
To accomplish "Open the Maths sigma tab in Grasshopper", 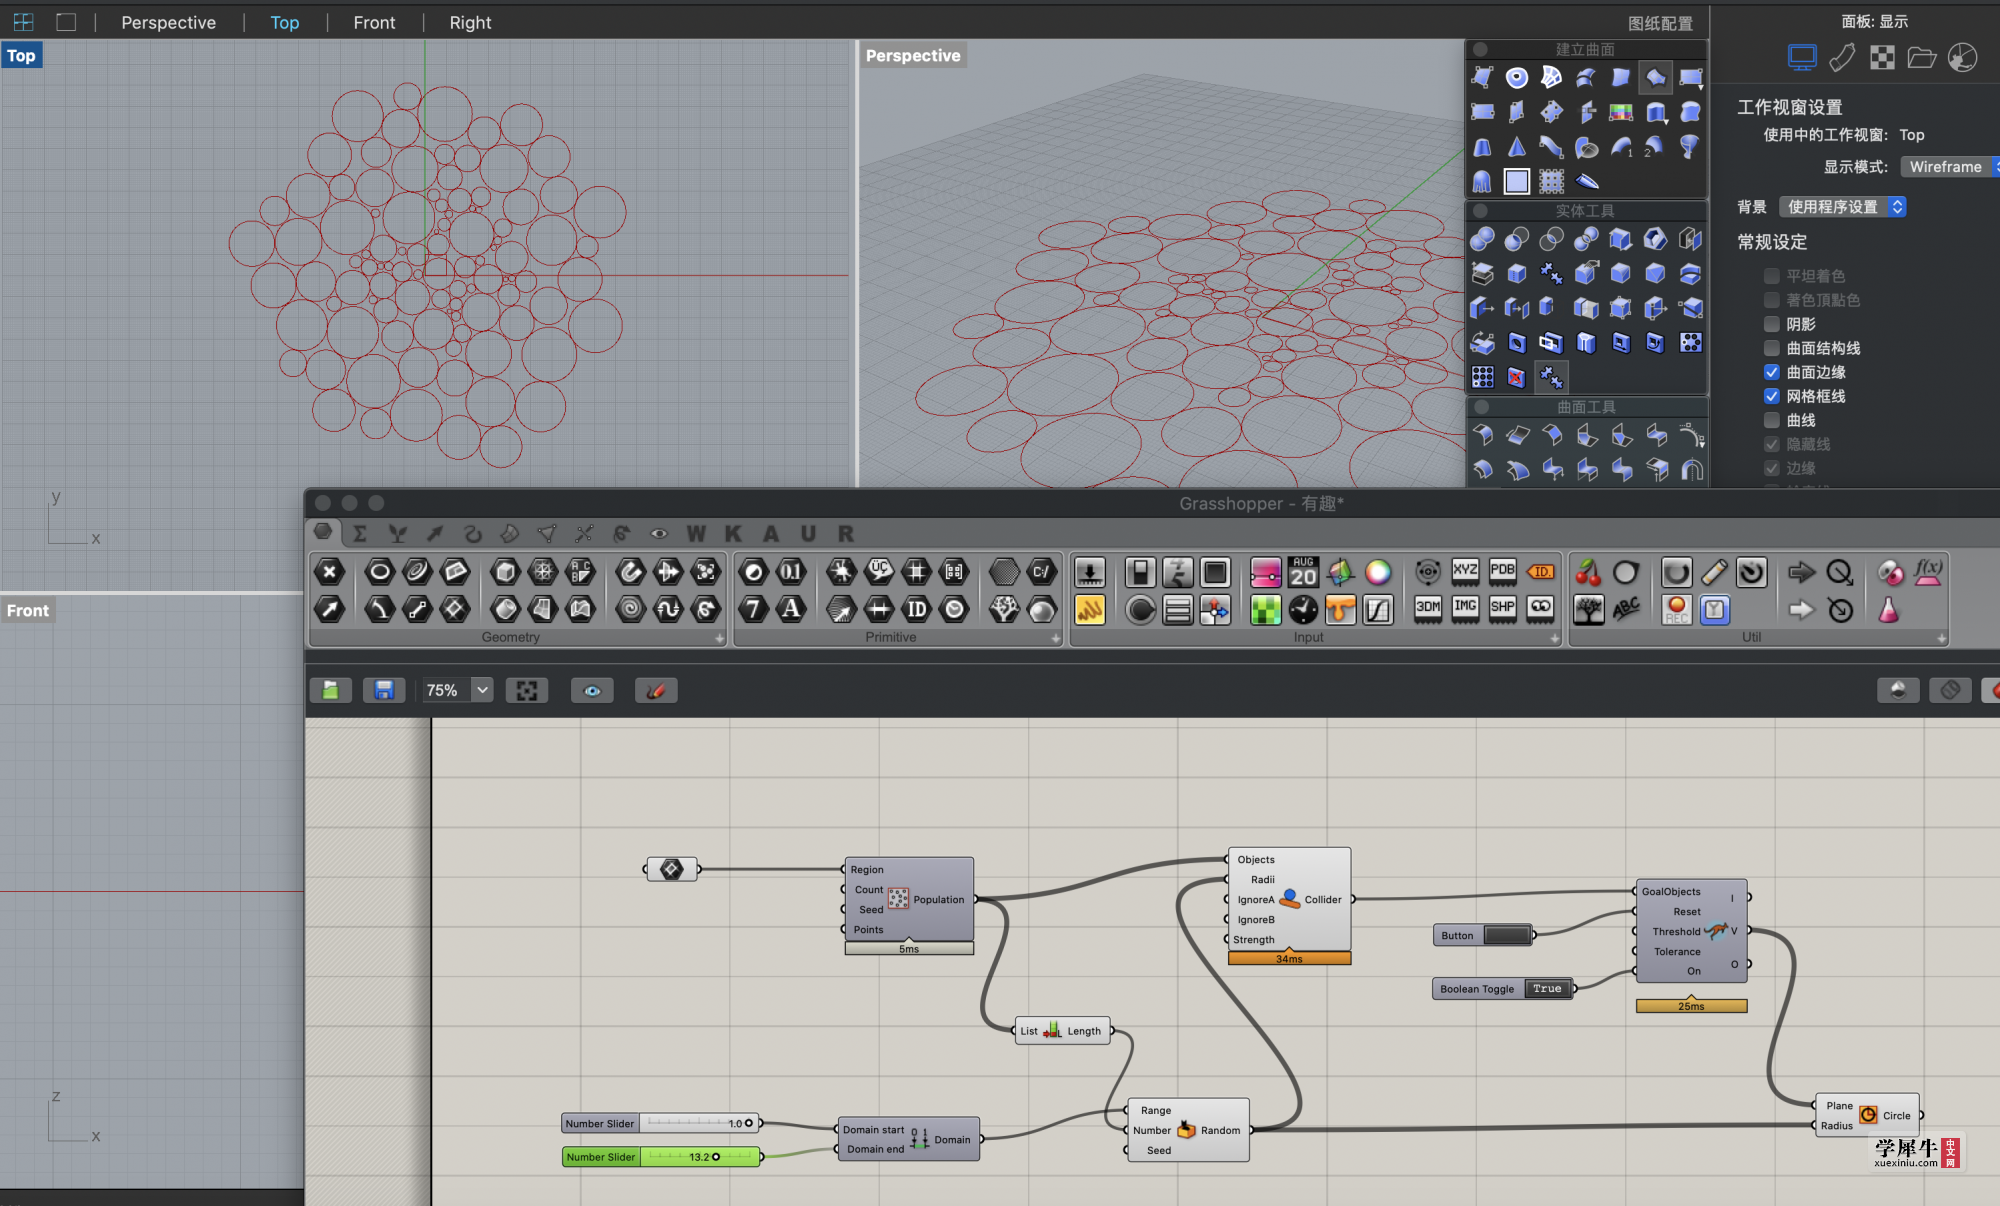I will click(x=360, y=533).
